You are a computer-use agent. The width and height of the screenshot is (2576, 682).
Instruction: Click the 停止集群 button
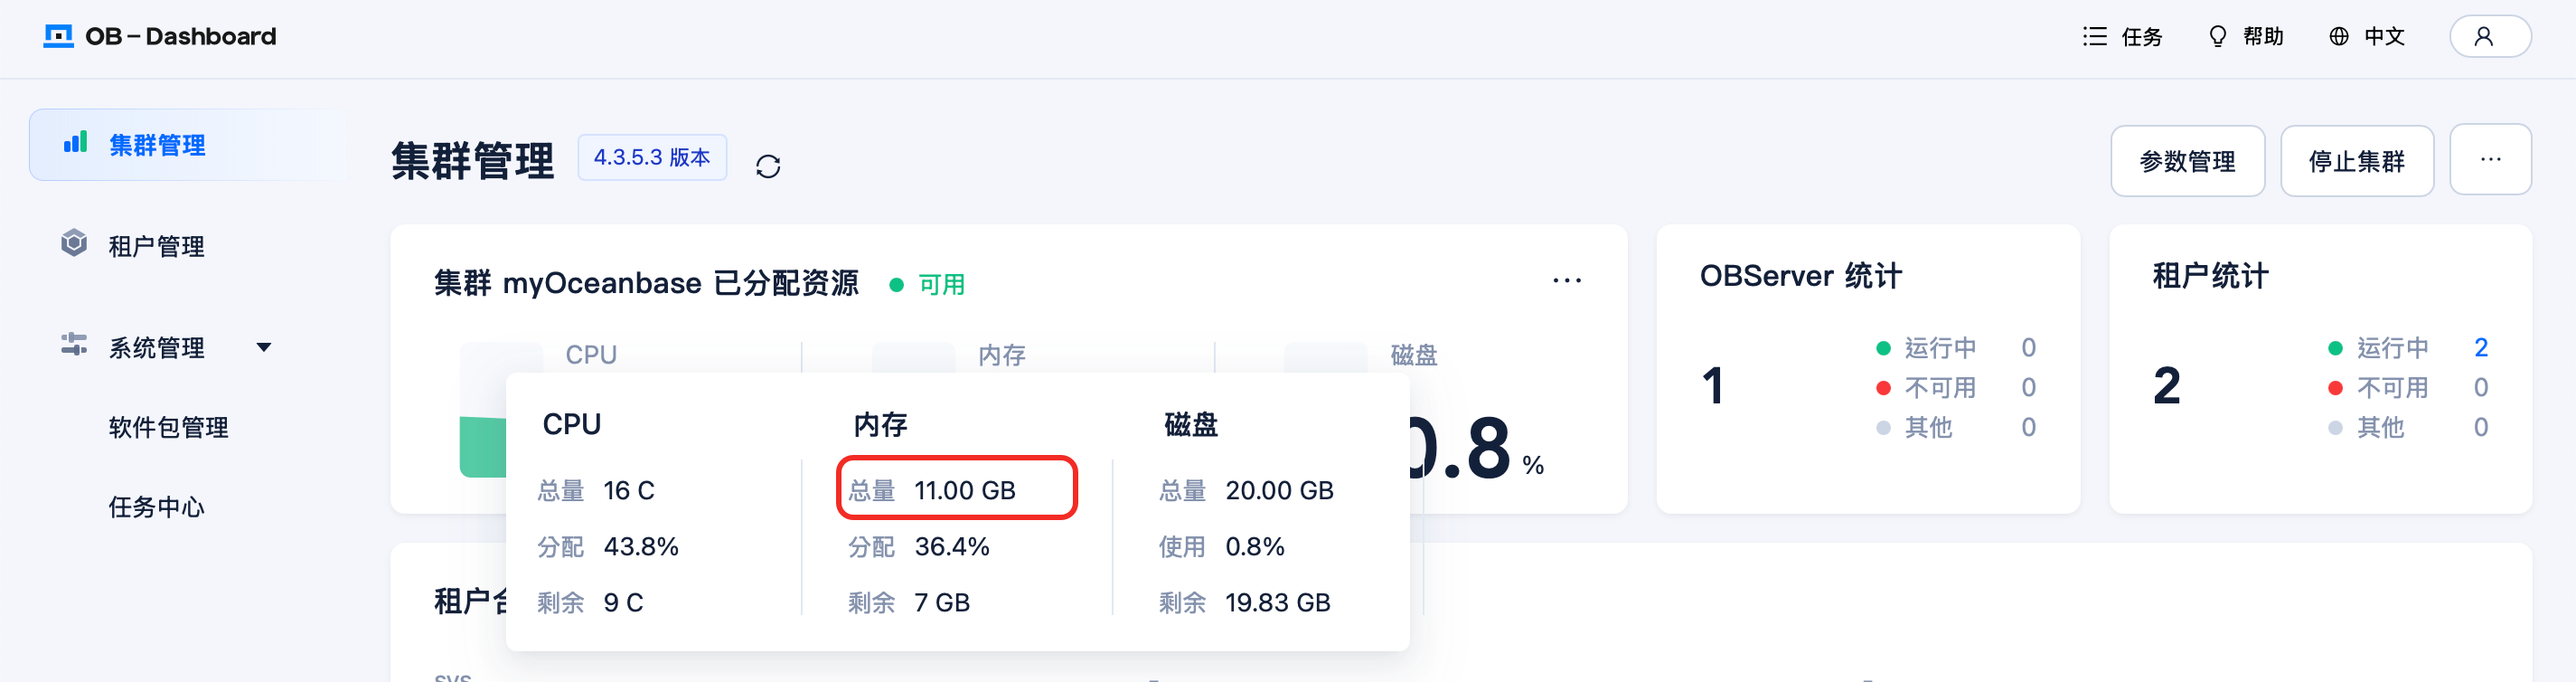(x=2356, y=161)
